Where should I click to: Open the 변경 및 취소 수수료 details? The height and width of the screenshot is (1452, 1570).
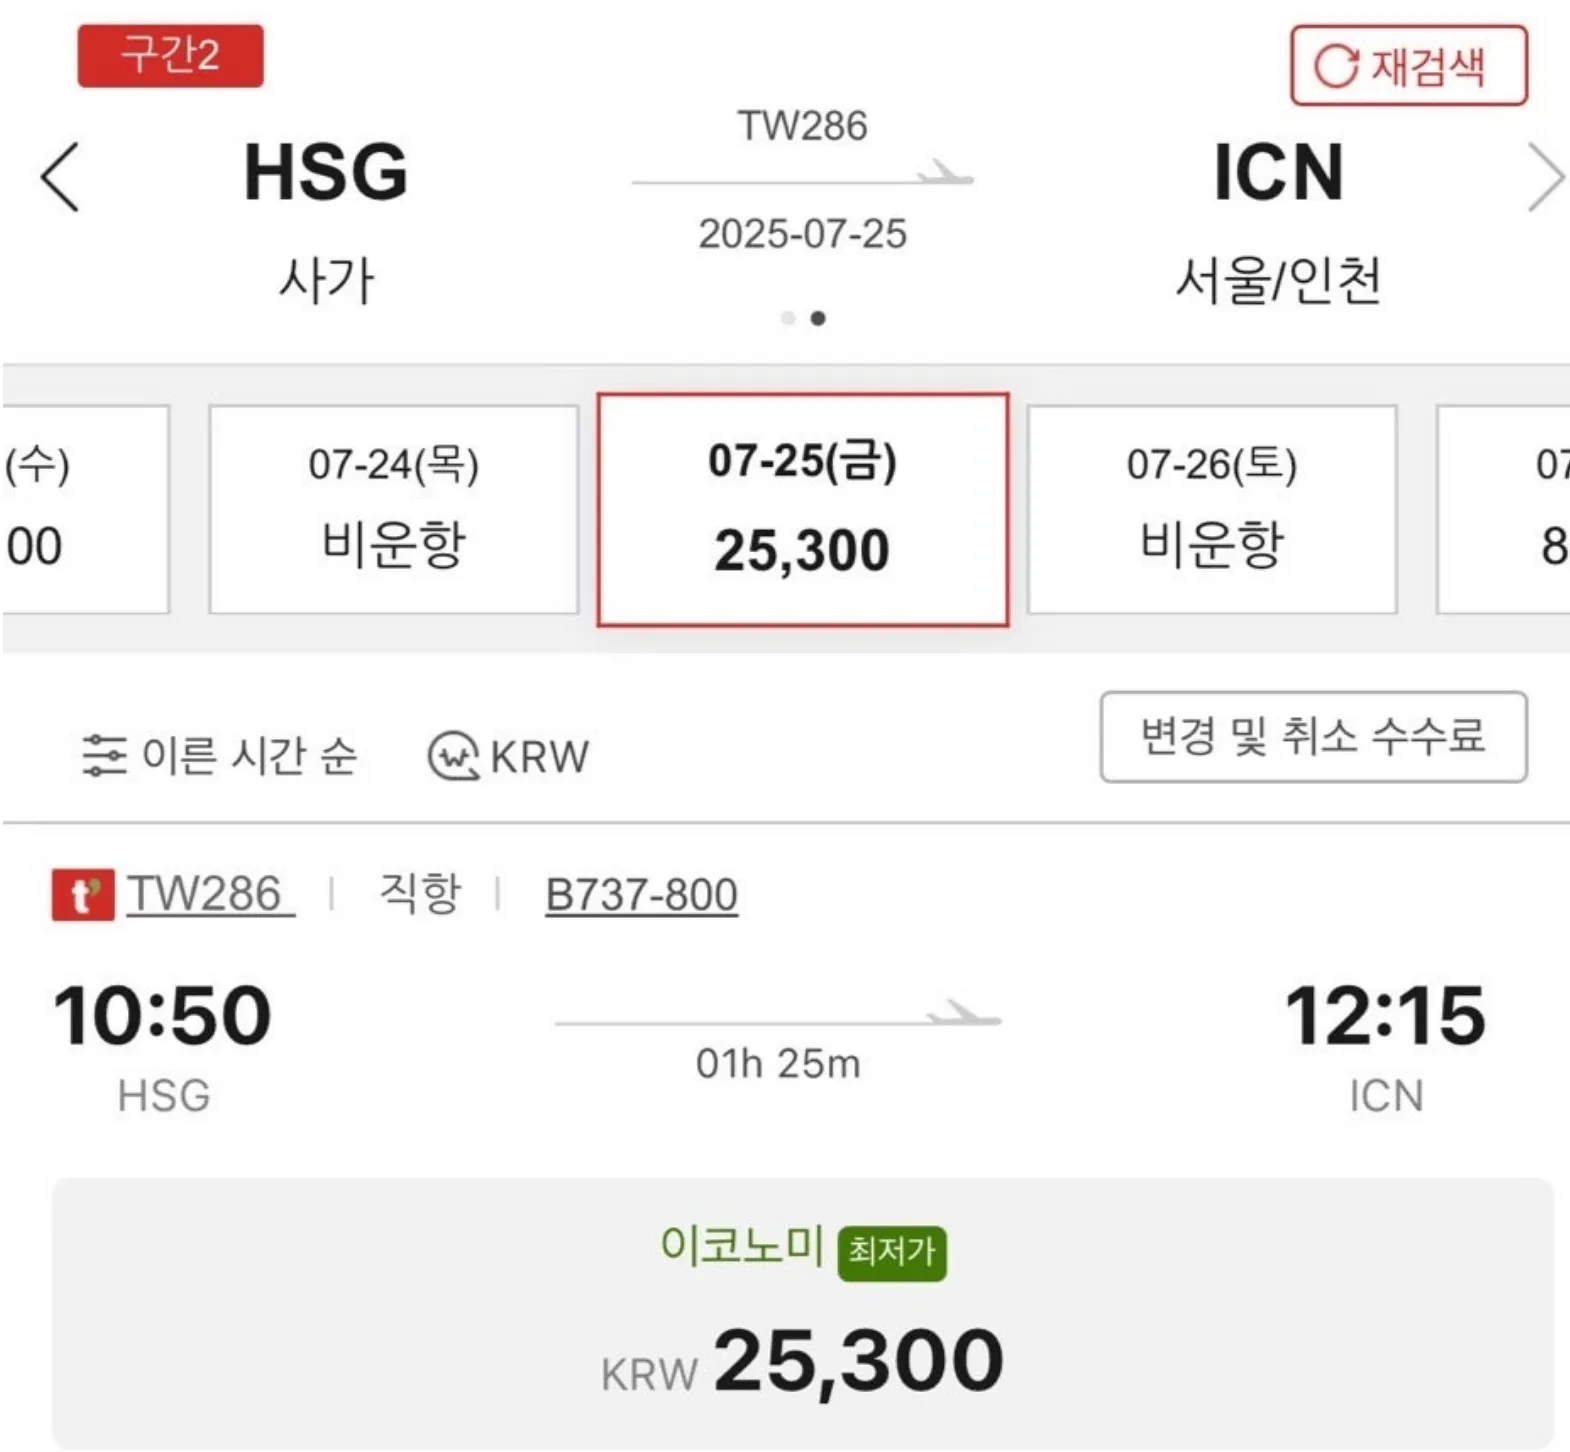[x=1313, y=740]
